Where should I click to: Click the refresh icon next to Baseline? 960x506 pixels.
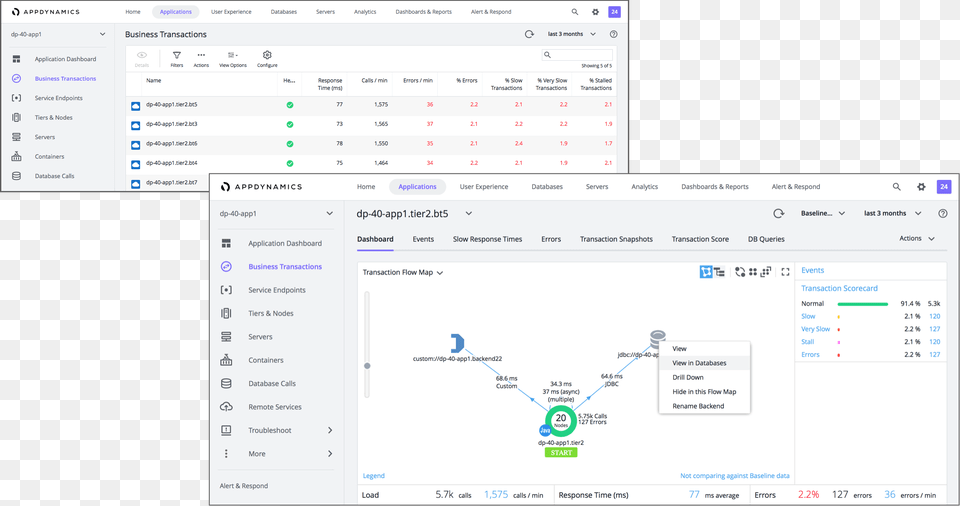(x=778, y=213)
